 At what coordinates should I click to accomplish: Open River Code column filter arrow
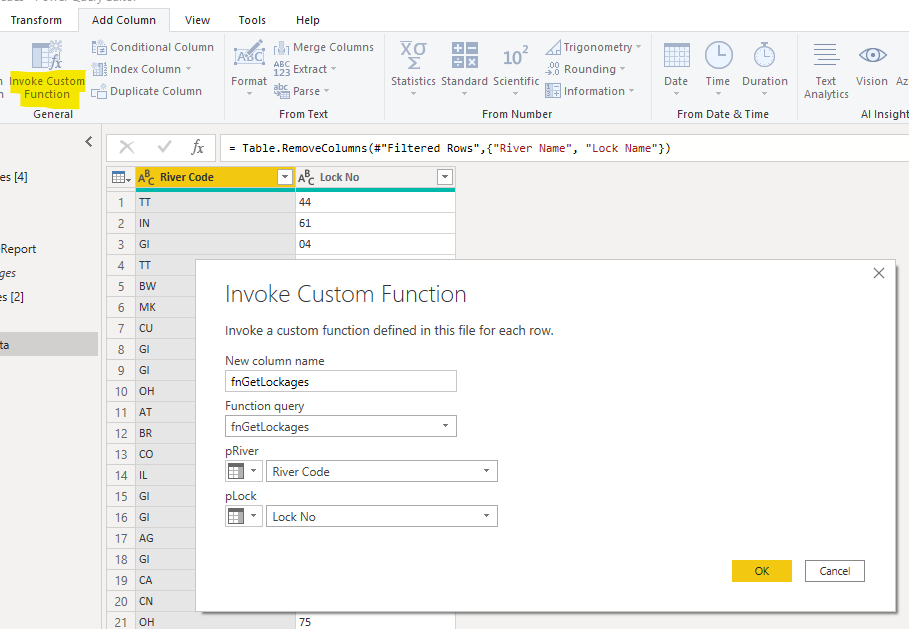point(285,177)
